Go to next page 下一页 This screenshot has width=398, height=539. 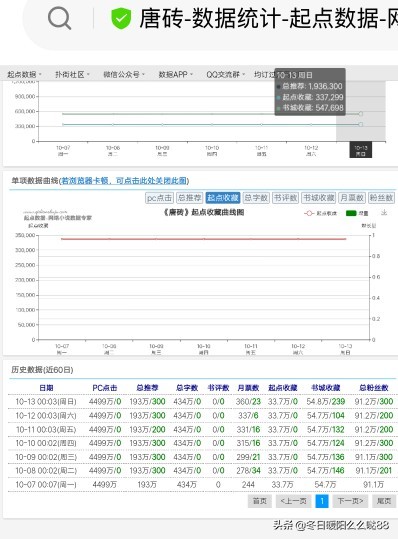(350, 501)
